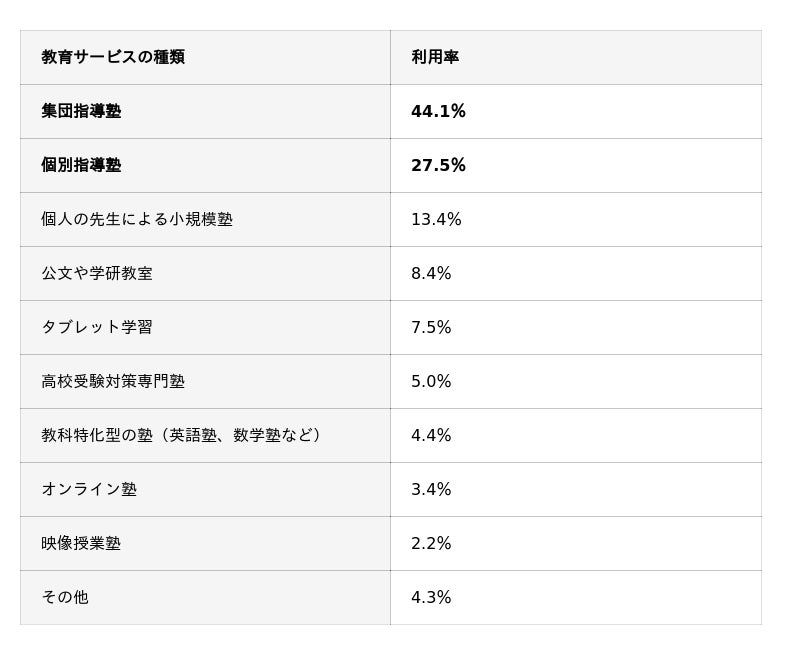Select the 個人の先生による小規模塾 cell
Viewport: 800px width, 655px height.
(x=137, y=219)
